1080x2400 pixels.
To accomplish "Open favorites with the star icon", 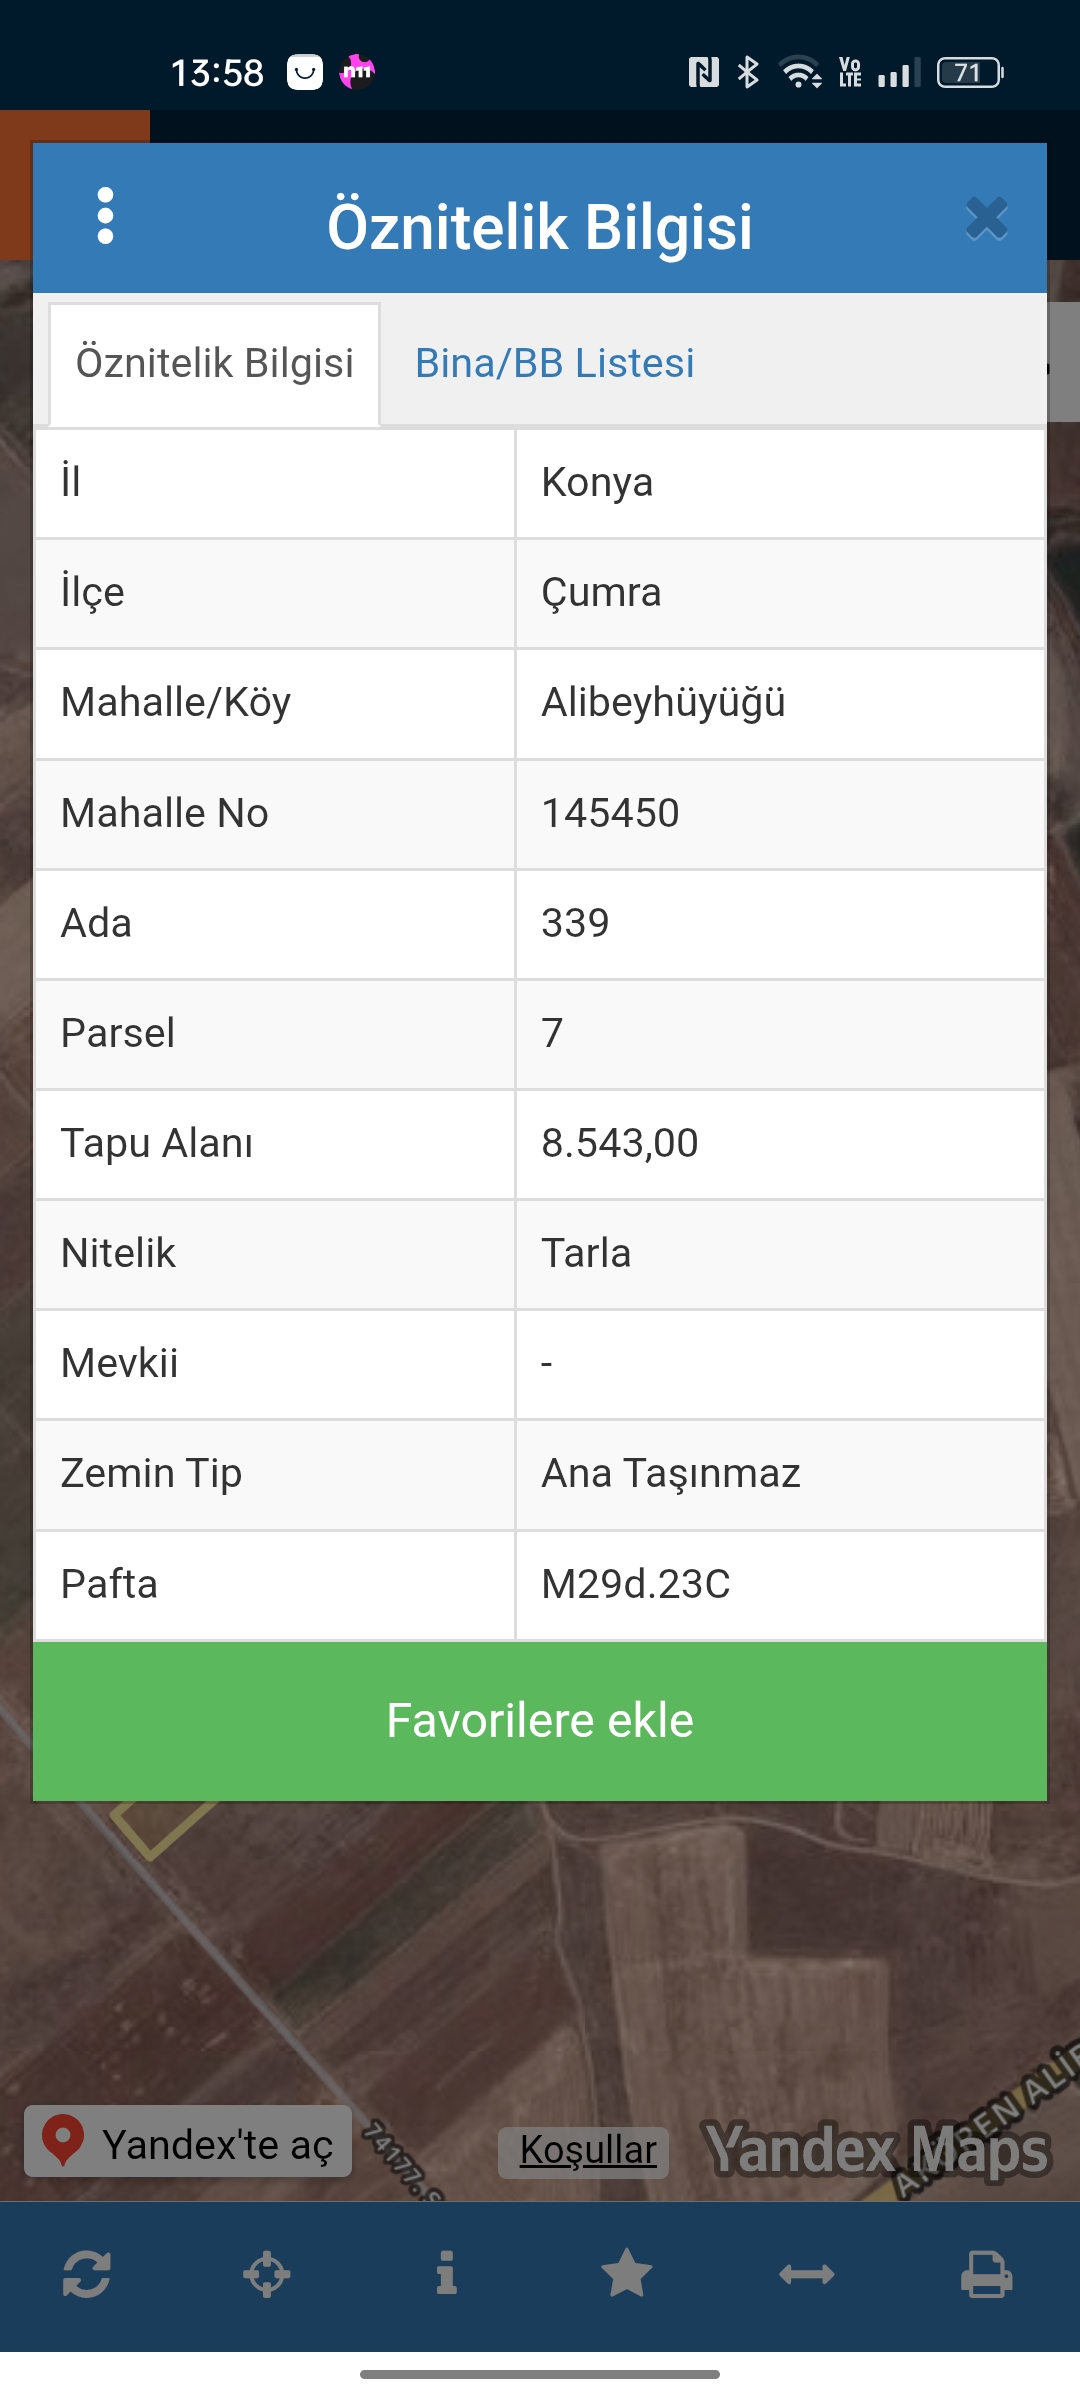I will (627, 2275).
